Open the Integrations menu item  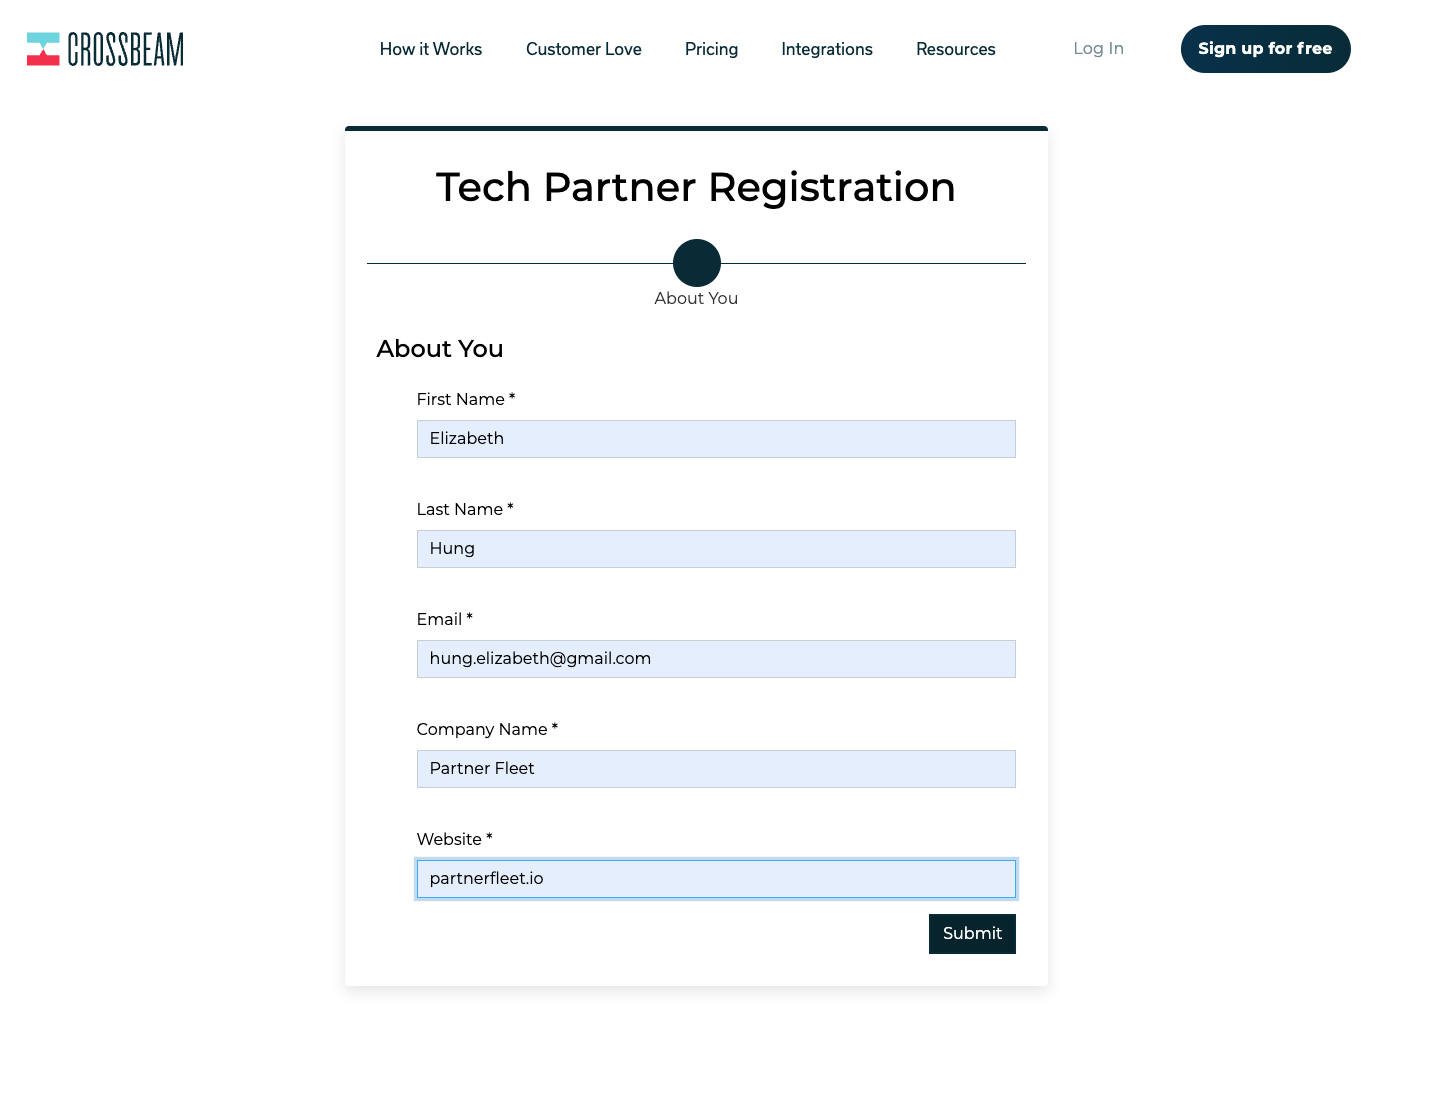tap(827, 49)
